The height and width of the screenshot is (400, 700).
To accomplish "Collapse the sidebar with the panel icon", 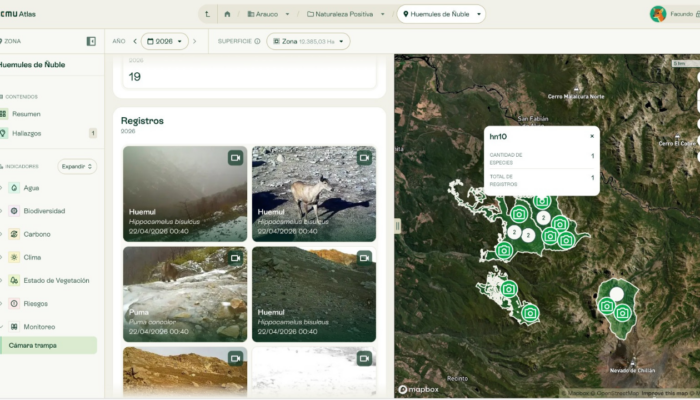I will pos(91,42).
